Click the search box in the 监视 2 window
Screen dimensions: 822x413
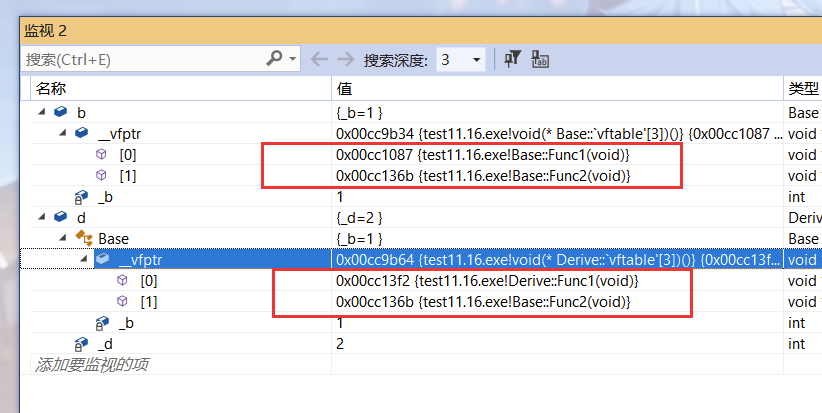(x=160, y=59)
